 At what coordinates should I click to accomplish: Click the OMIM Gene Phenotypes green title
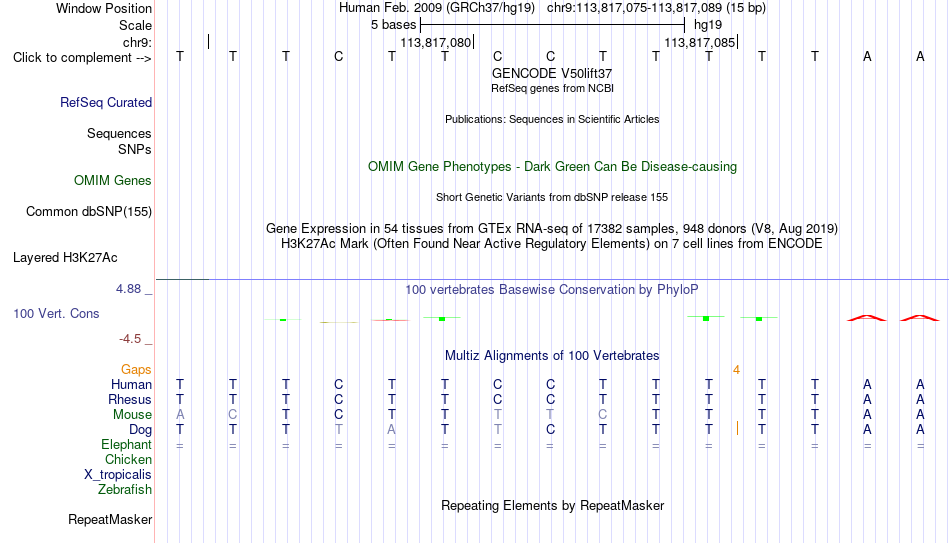[x=553, y=167]
